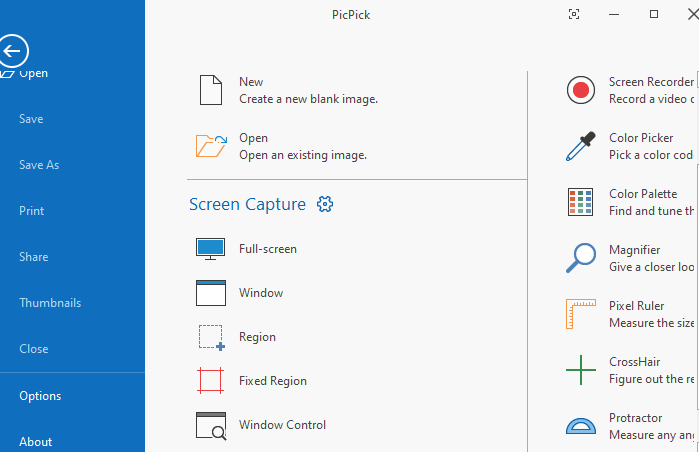Click the CrossHair label
Screen dimensions: 699x452
click(634, 362)
